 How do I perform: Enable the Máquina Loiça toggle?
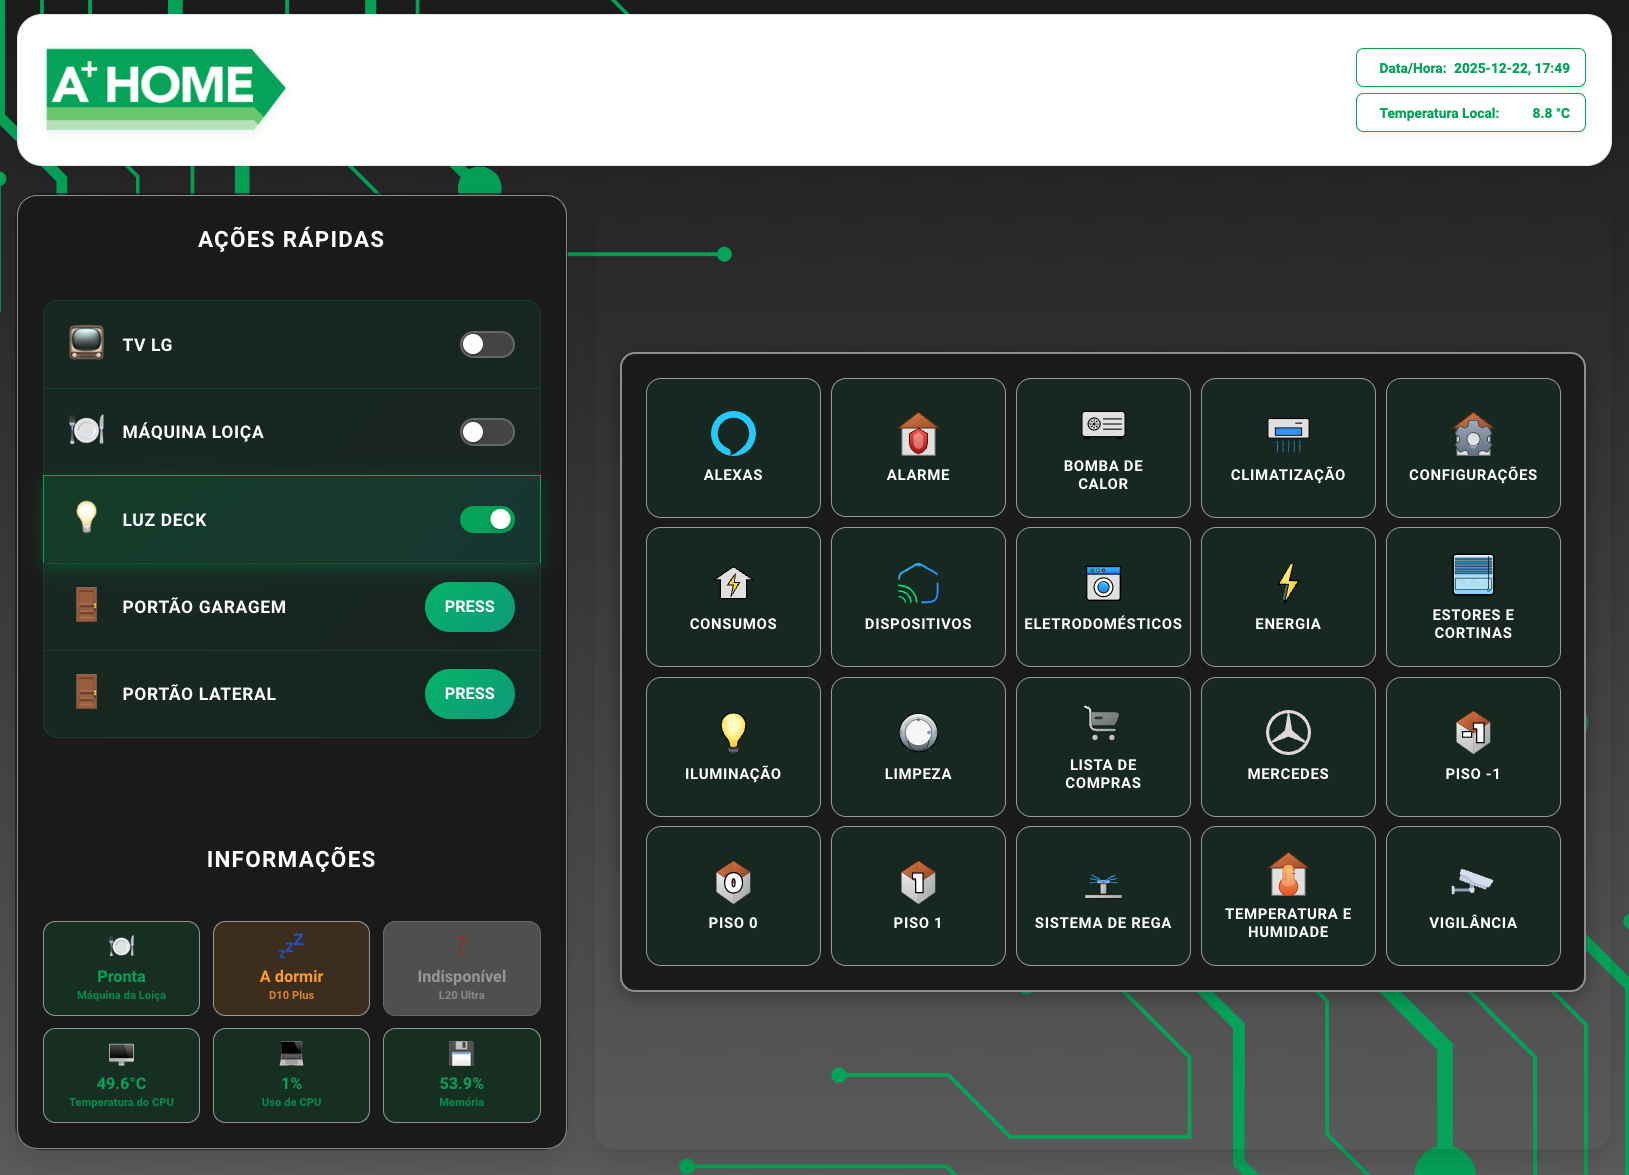coord(487,432)
